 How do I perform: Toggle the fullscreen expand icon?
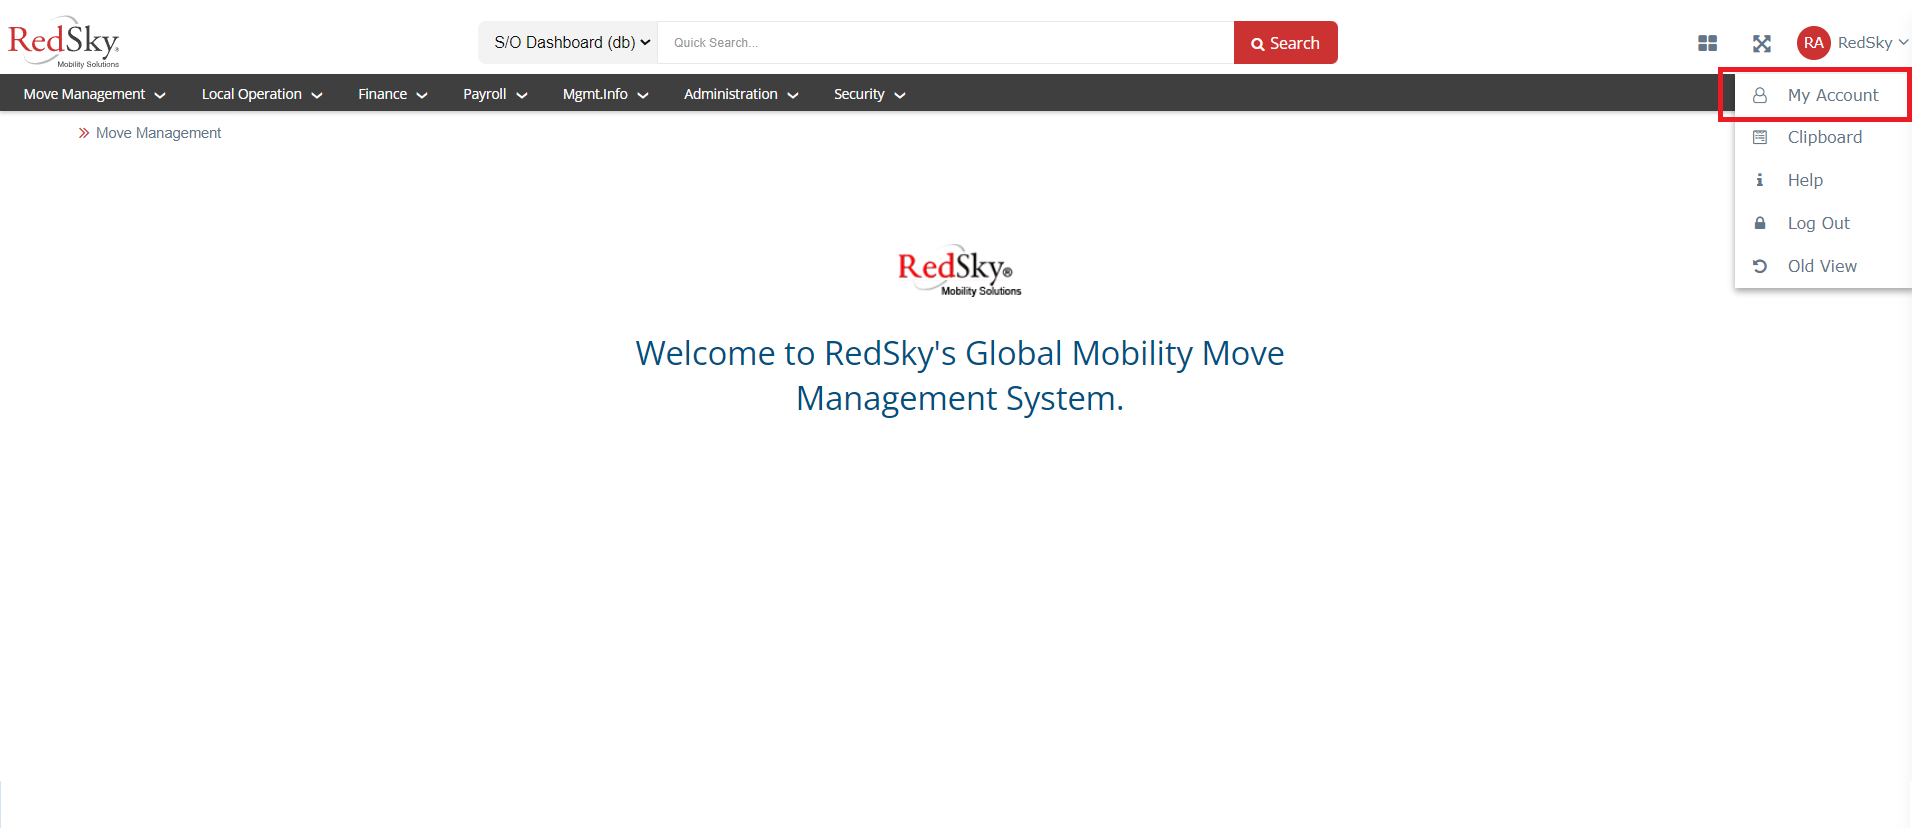1761,43
